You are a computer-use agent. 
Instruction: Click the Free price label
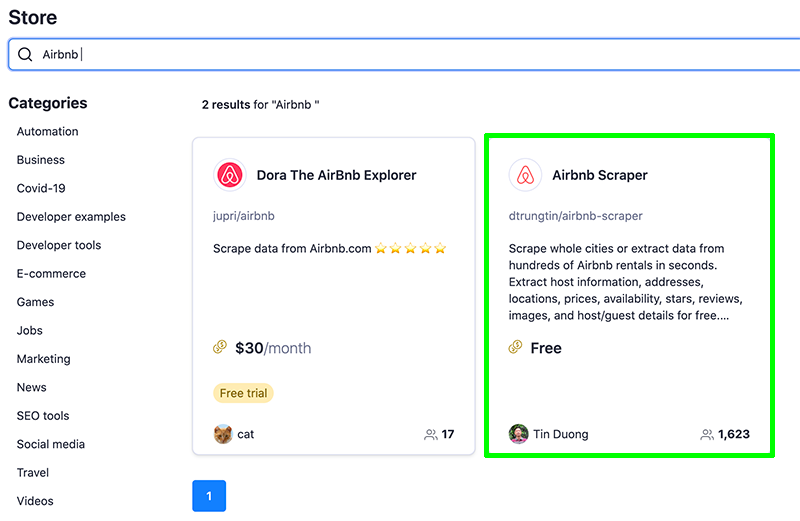546,348
